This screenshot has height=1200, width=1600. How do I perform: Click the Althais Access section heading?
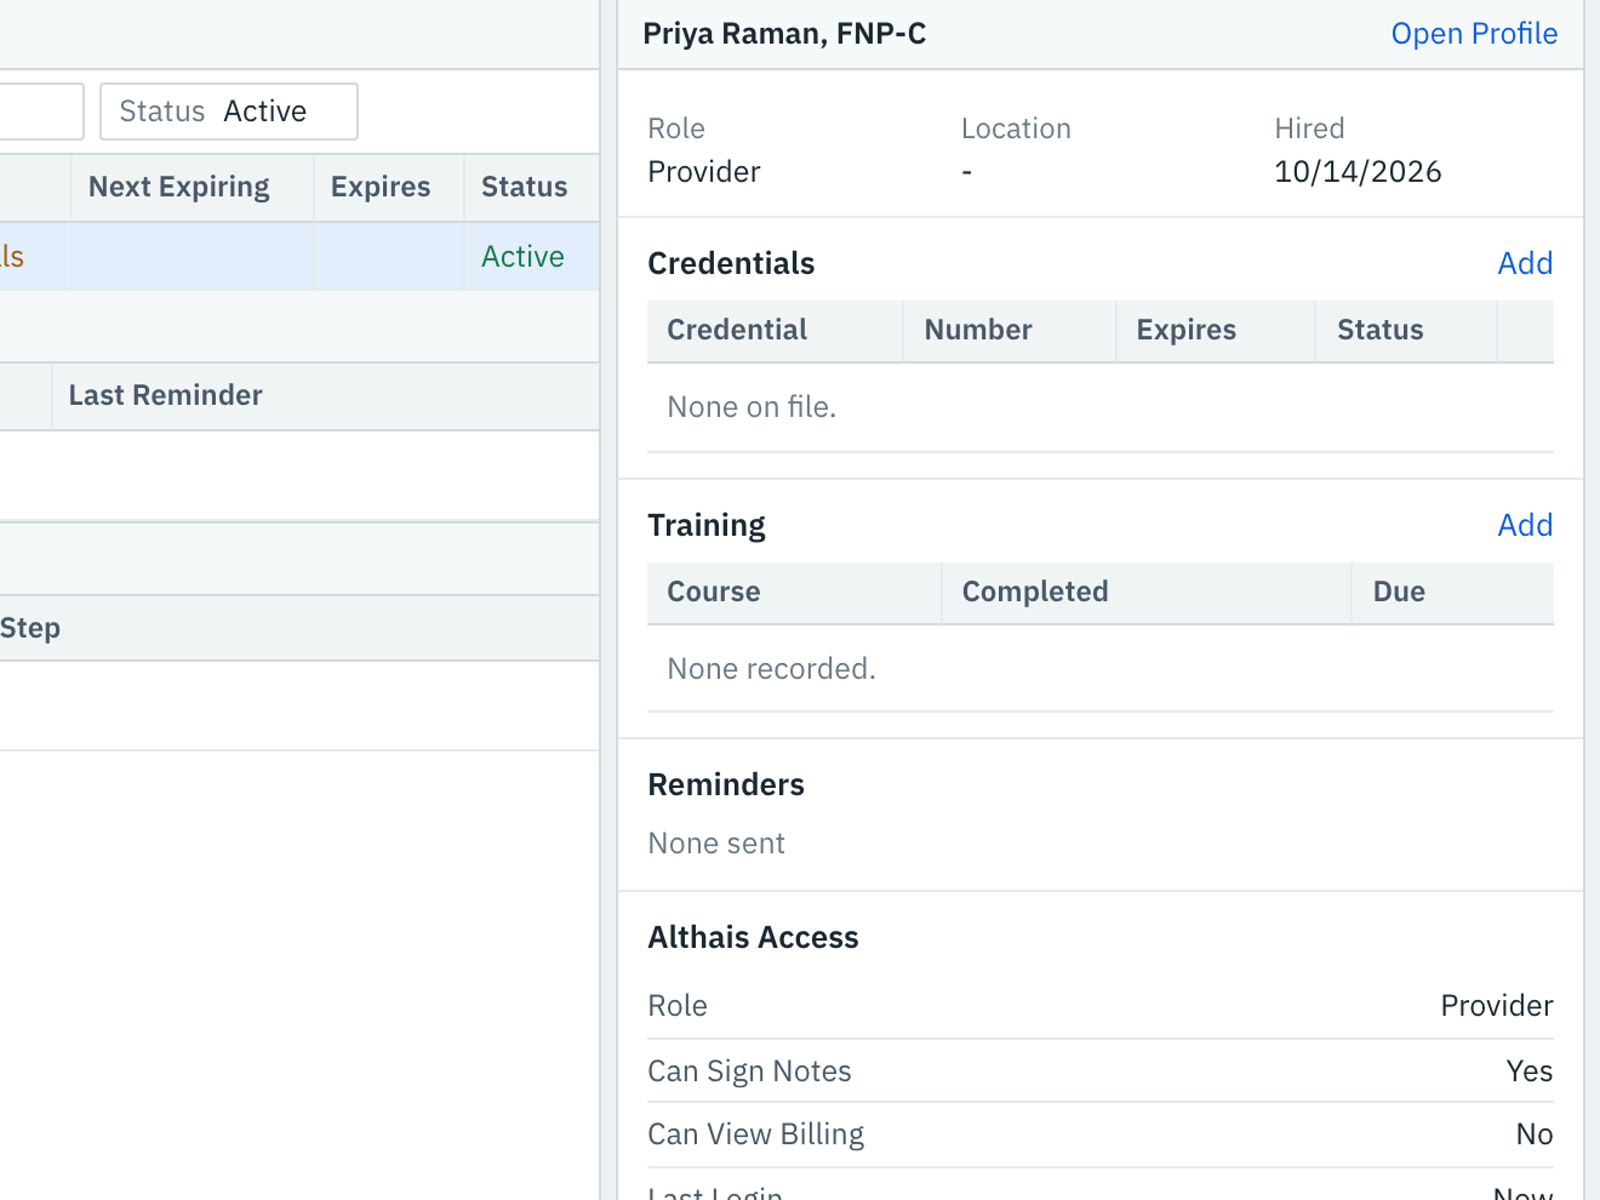[753, 938]
